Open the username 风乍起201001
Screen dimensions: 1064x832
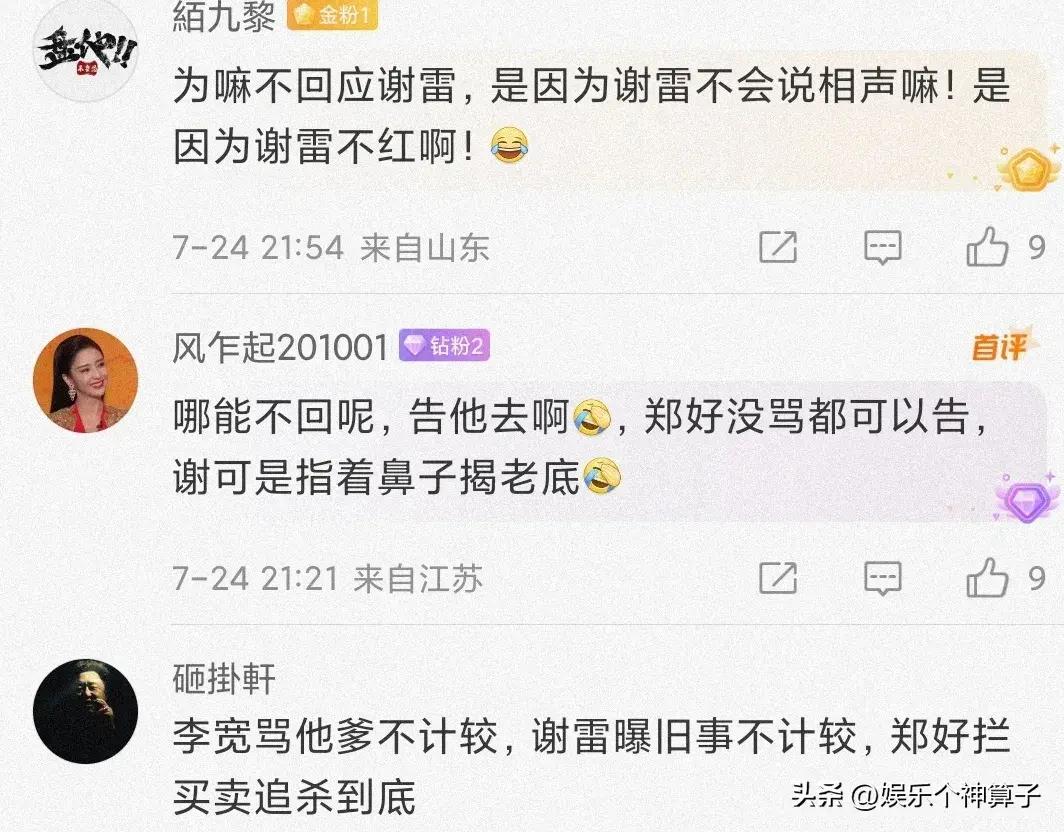click(x=280, y=347)
